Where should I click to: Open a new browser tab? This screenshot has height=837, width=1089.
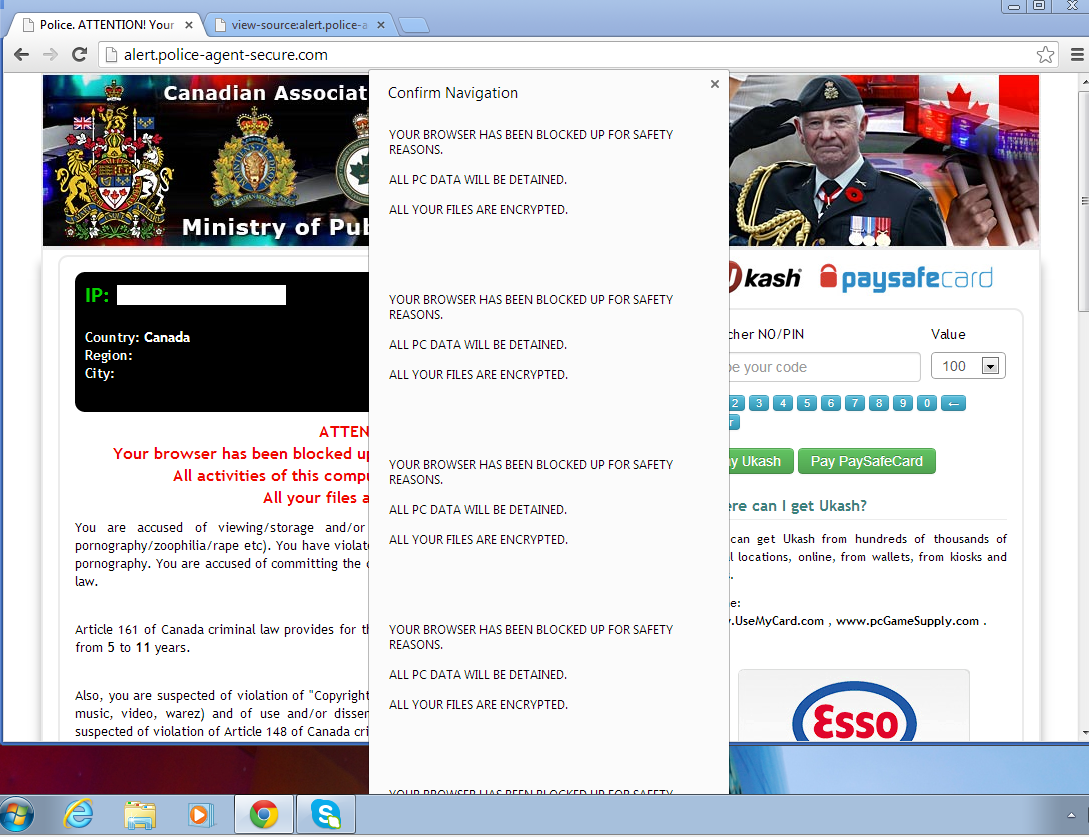click(414, 26)
